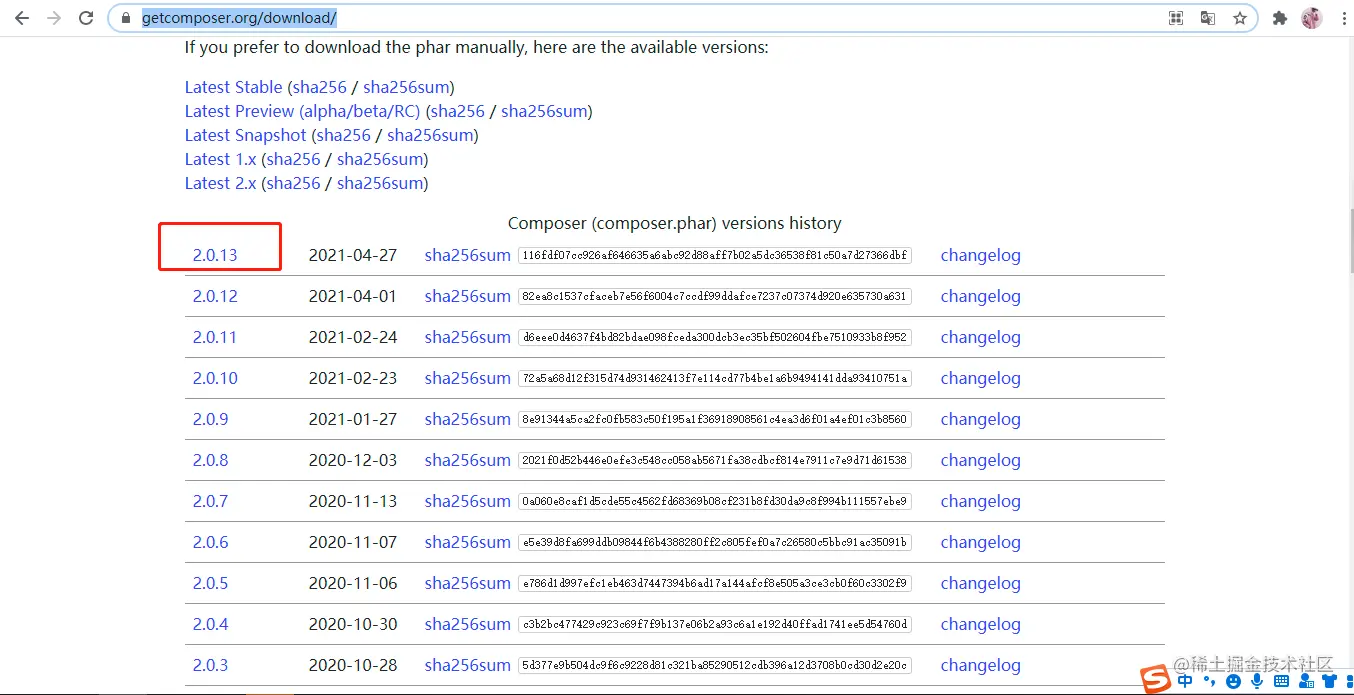View site security via the lock icon
1354x695 pixels.
[x=125, y=18]
